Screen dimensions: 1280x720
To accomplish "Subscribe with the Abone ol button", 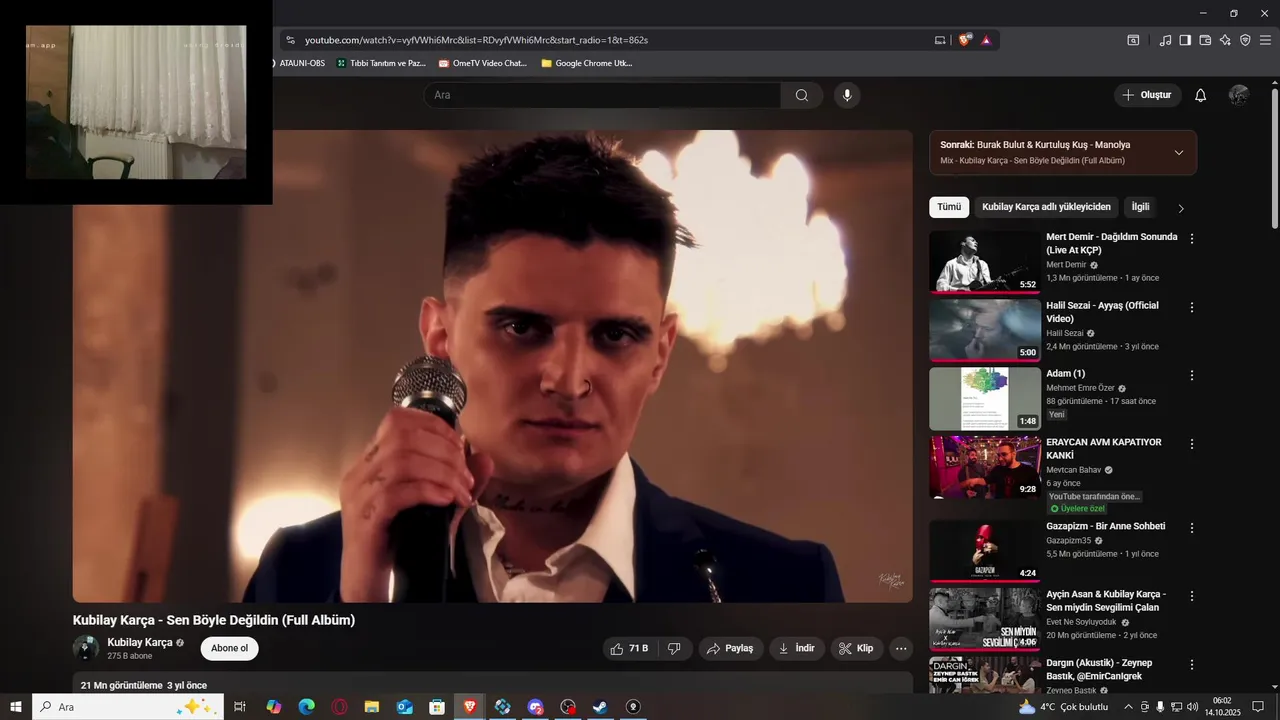I will [229, 648].
